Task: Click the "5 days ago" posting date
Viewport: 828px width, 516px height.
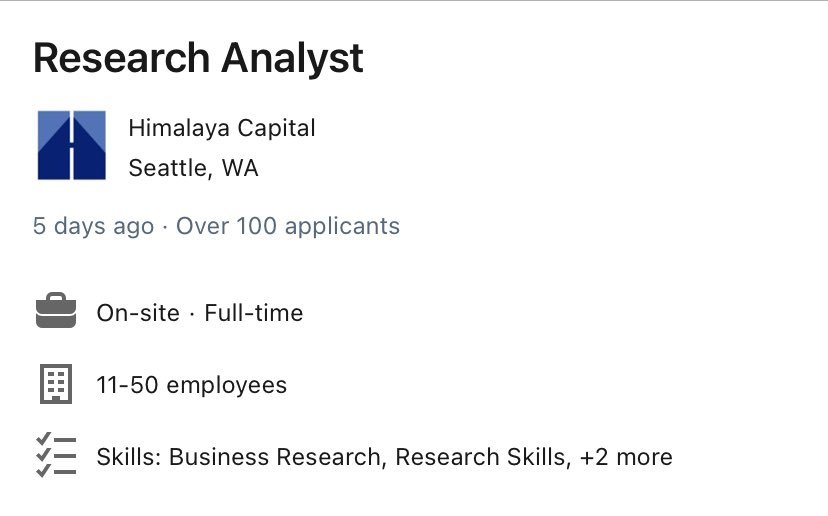Action: point(93,226)
